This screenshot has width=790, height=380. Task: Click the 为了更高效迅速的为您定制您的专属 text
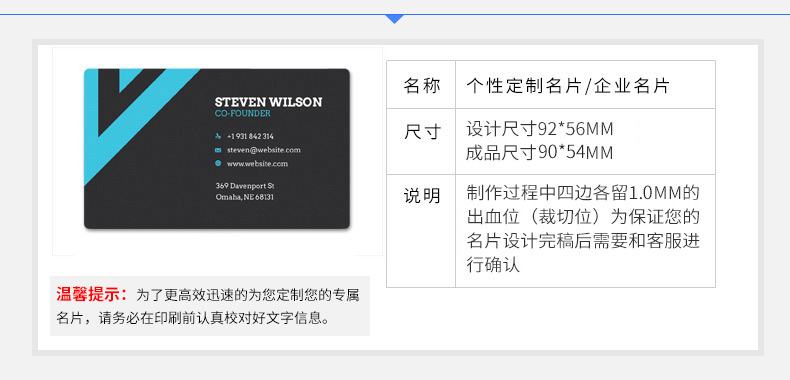(x=248, y=295)
